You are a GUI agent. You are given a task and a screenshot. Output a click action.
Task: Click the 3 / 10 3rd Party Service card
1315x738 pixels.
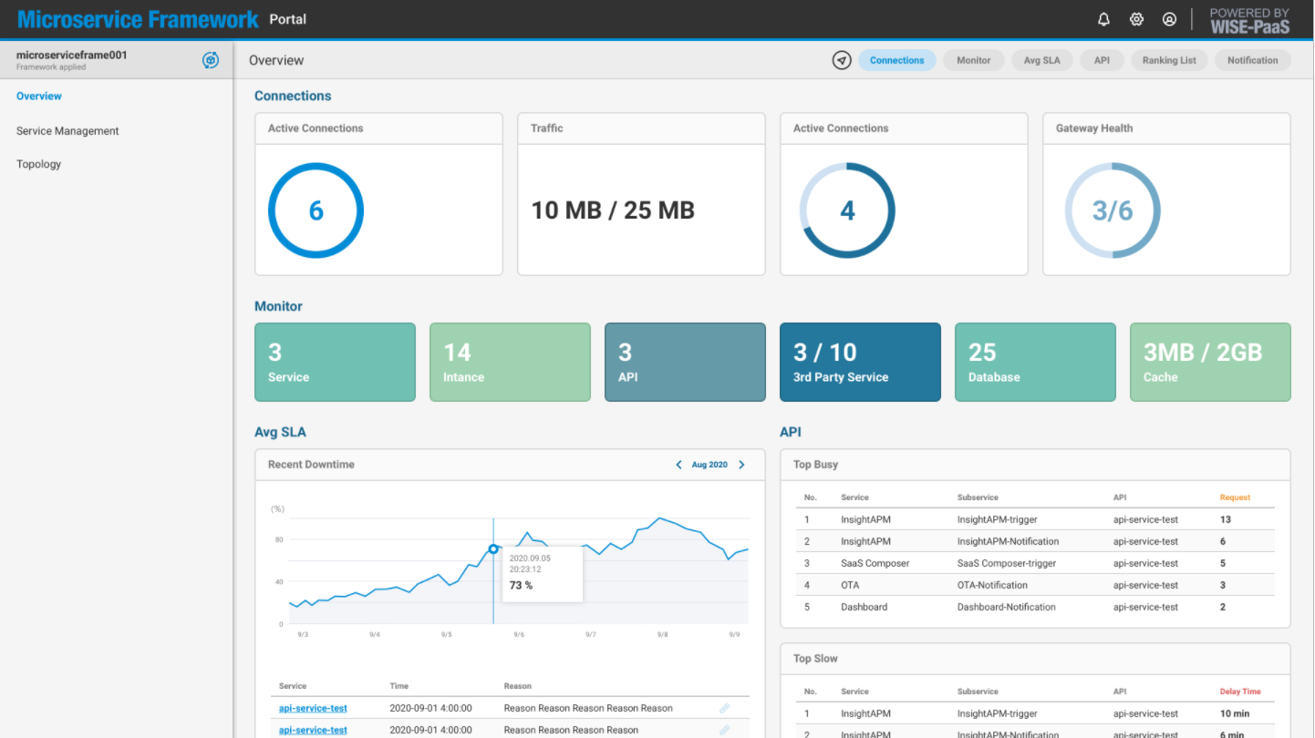coord(860,362)
